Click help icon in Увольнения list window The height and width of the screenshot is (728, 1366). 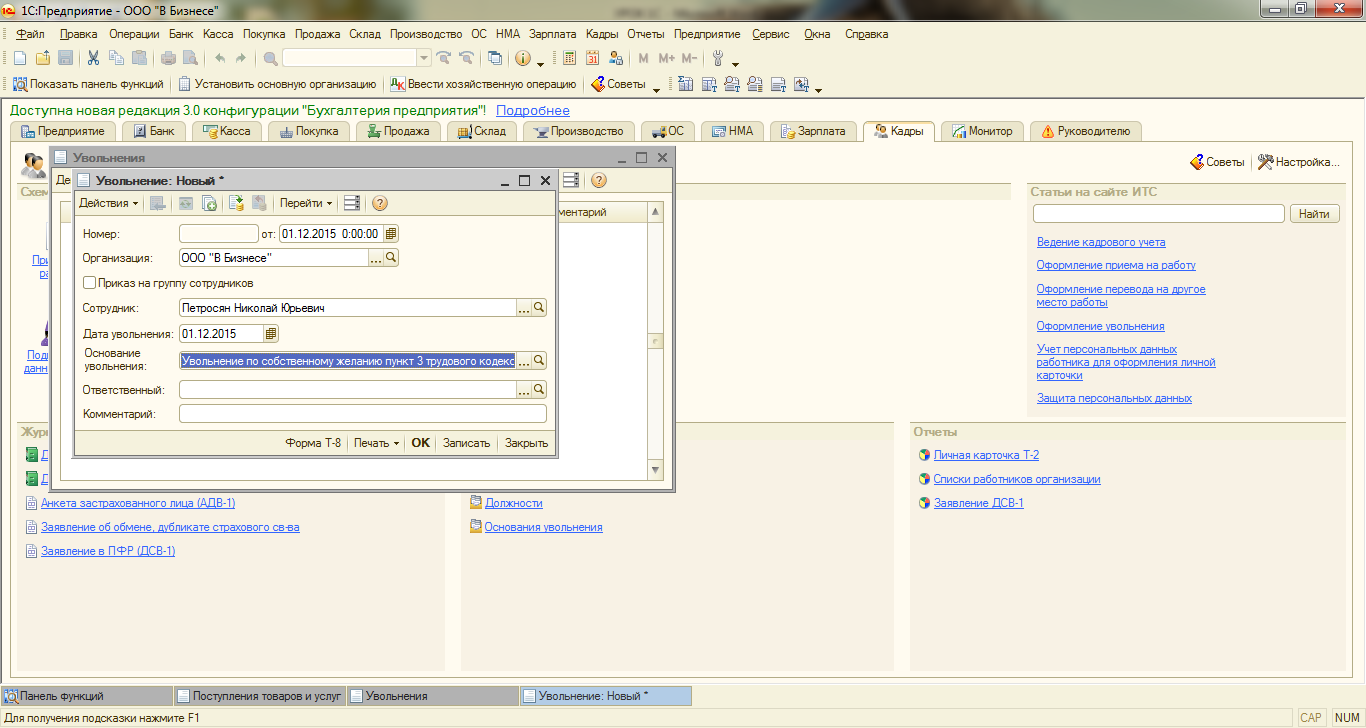[x=599, y=180]
